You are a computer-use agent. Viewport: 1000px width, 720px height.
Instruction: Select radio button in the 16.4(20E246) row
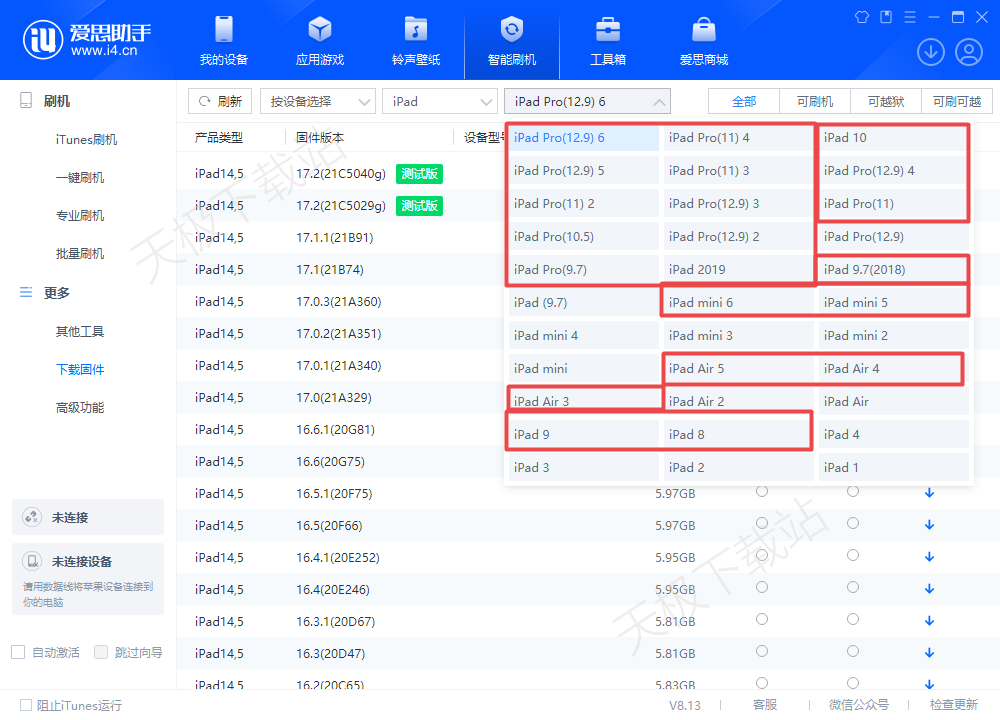(762, 588)
